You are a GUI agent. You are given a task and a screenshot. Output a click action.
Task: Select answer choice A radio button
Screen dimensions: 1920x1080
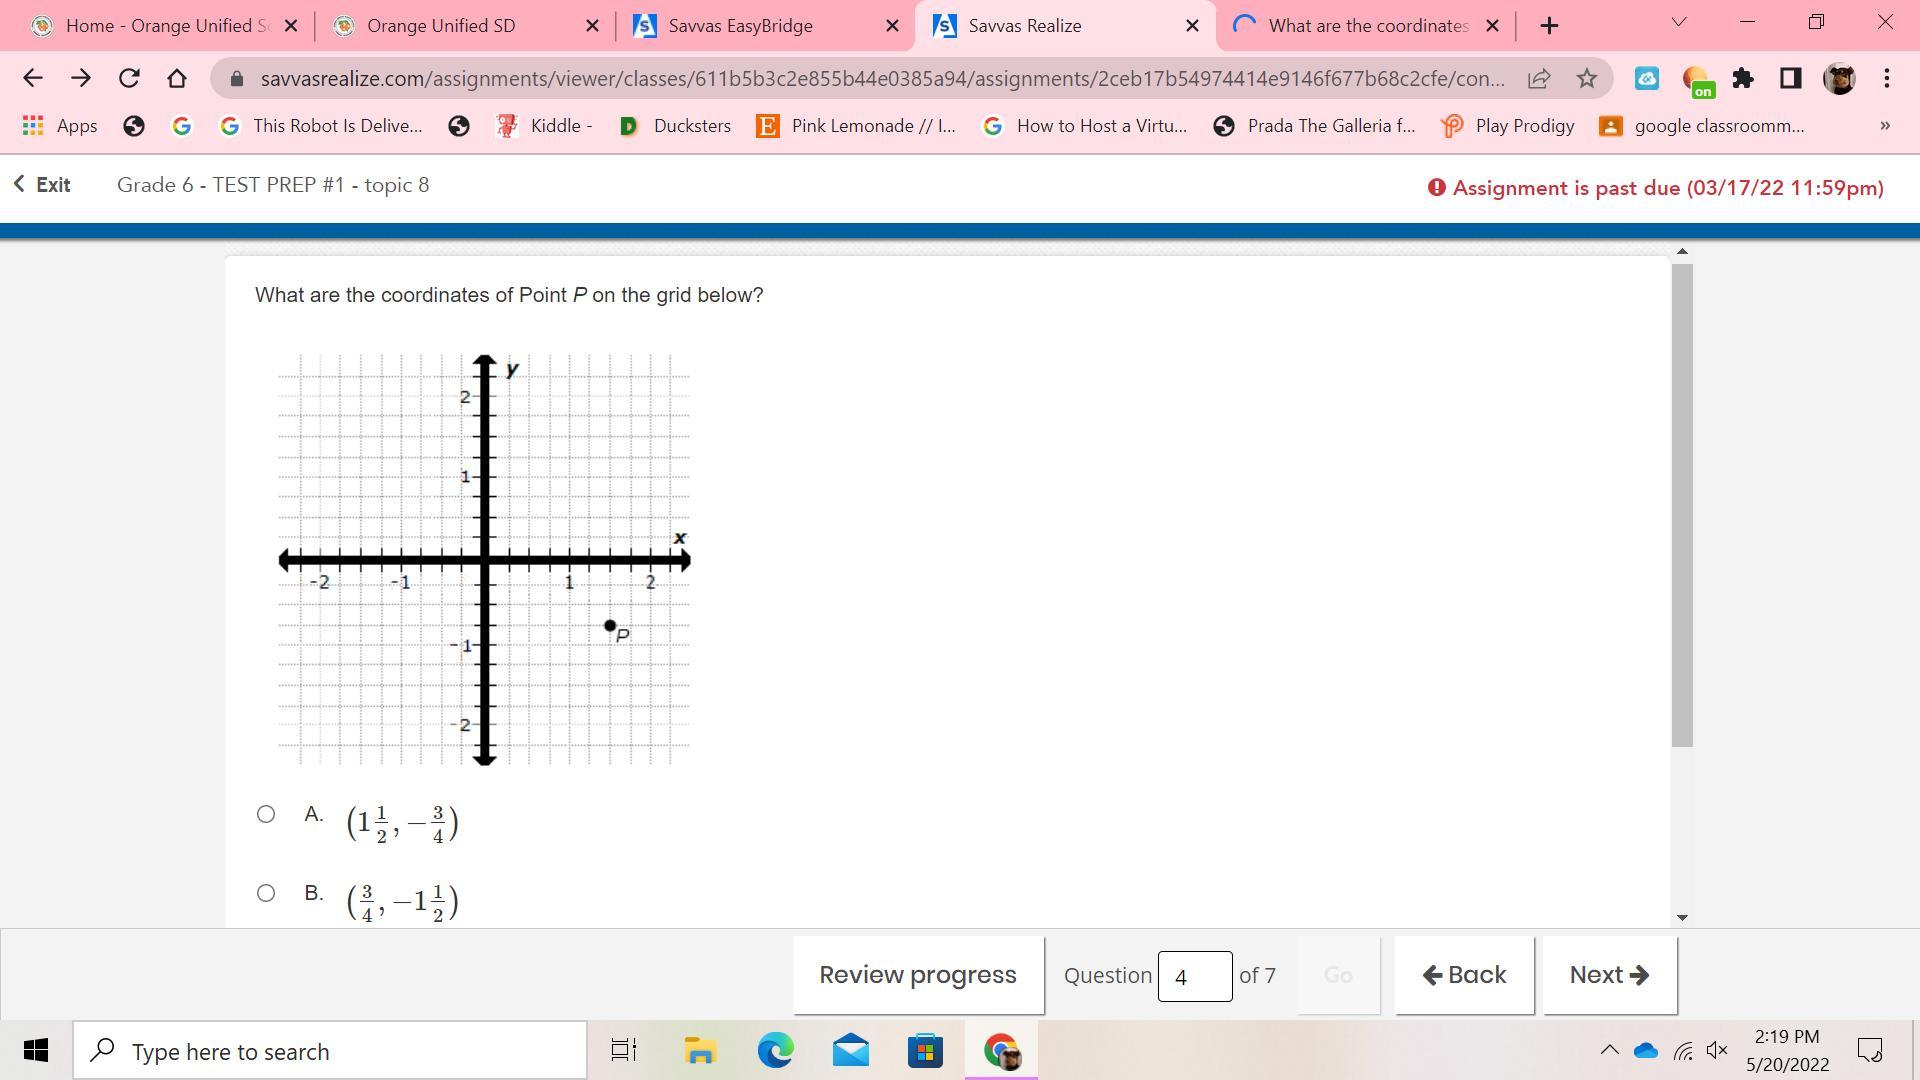pos(266,814)
